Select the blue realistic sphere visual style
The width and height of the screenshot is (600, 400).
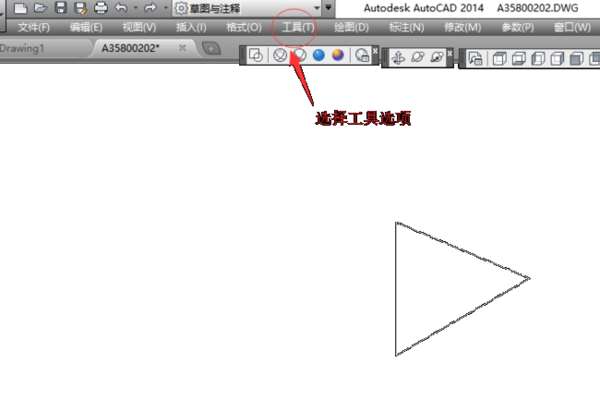[318, 56]
